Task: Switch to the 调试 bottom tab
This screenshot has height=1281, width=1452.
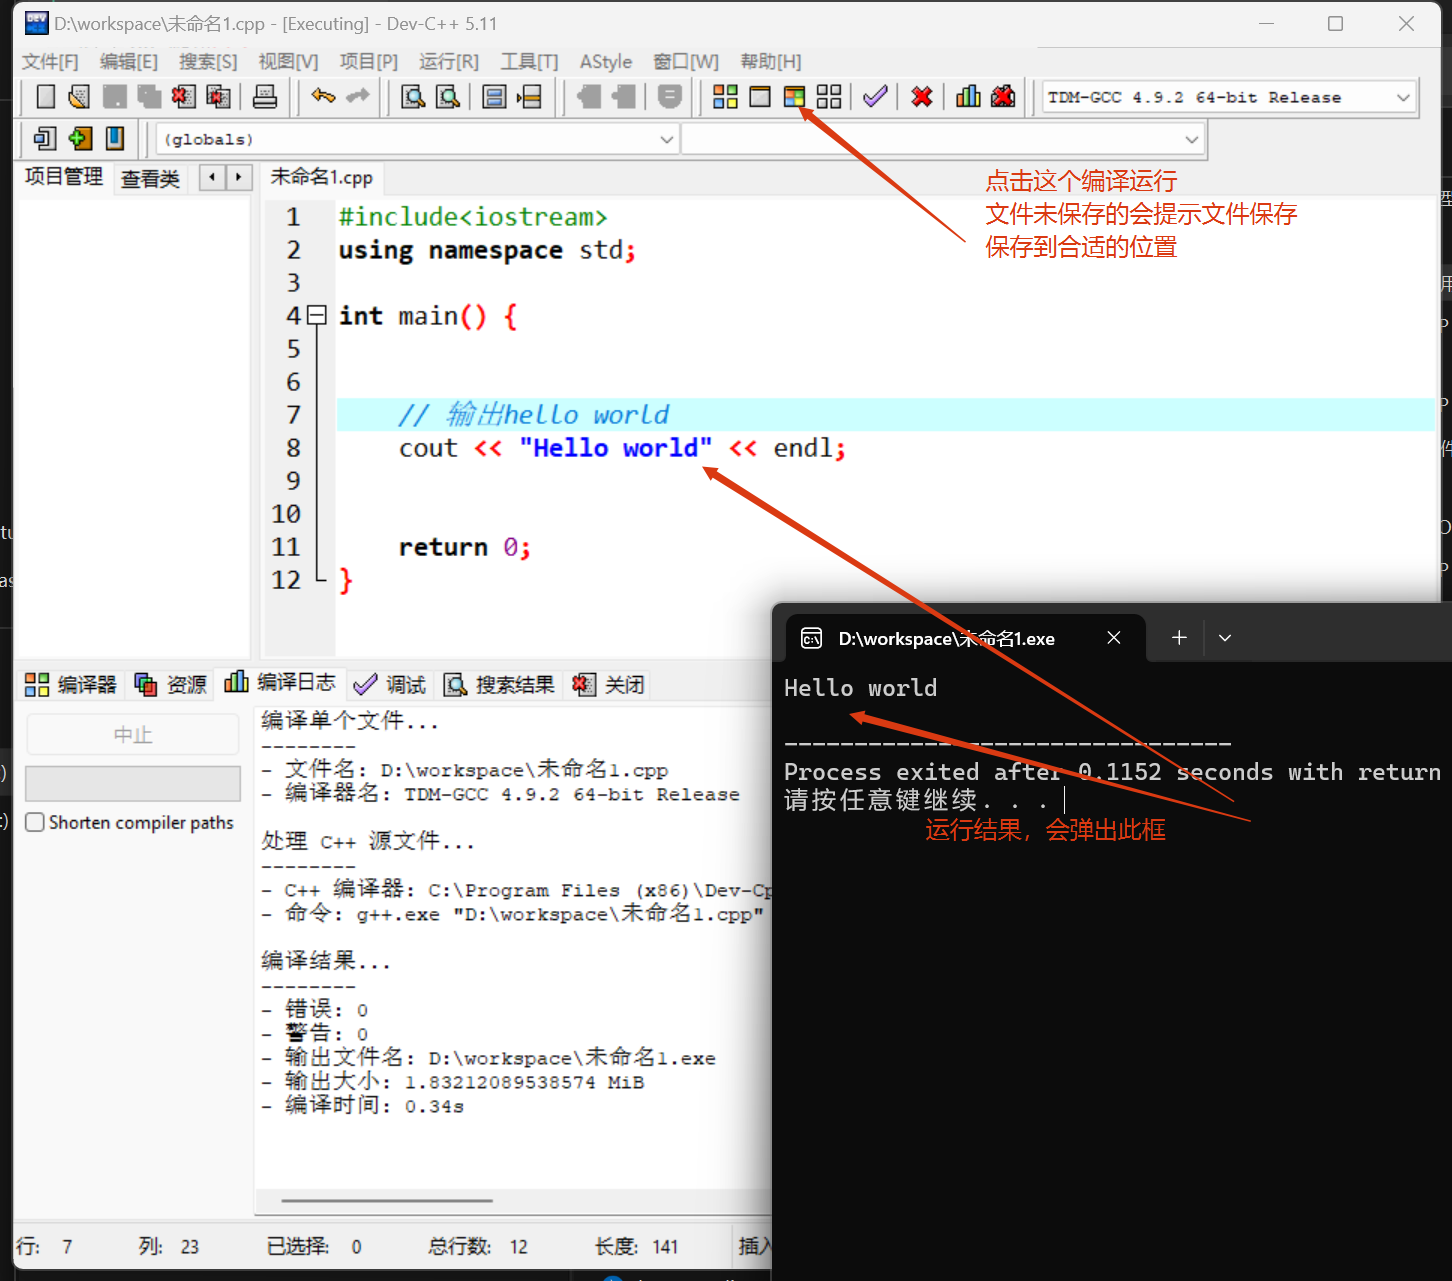Action: coord(390,684)
